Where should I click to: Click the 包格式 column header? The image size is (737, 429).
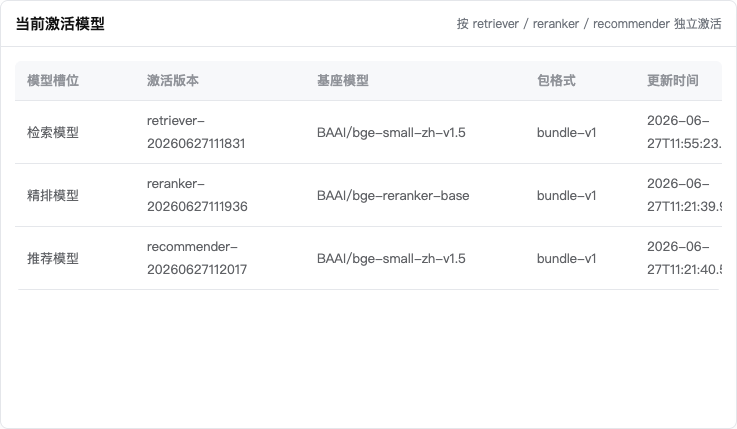[x=556, y=80]
